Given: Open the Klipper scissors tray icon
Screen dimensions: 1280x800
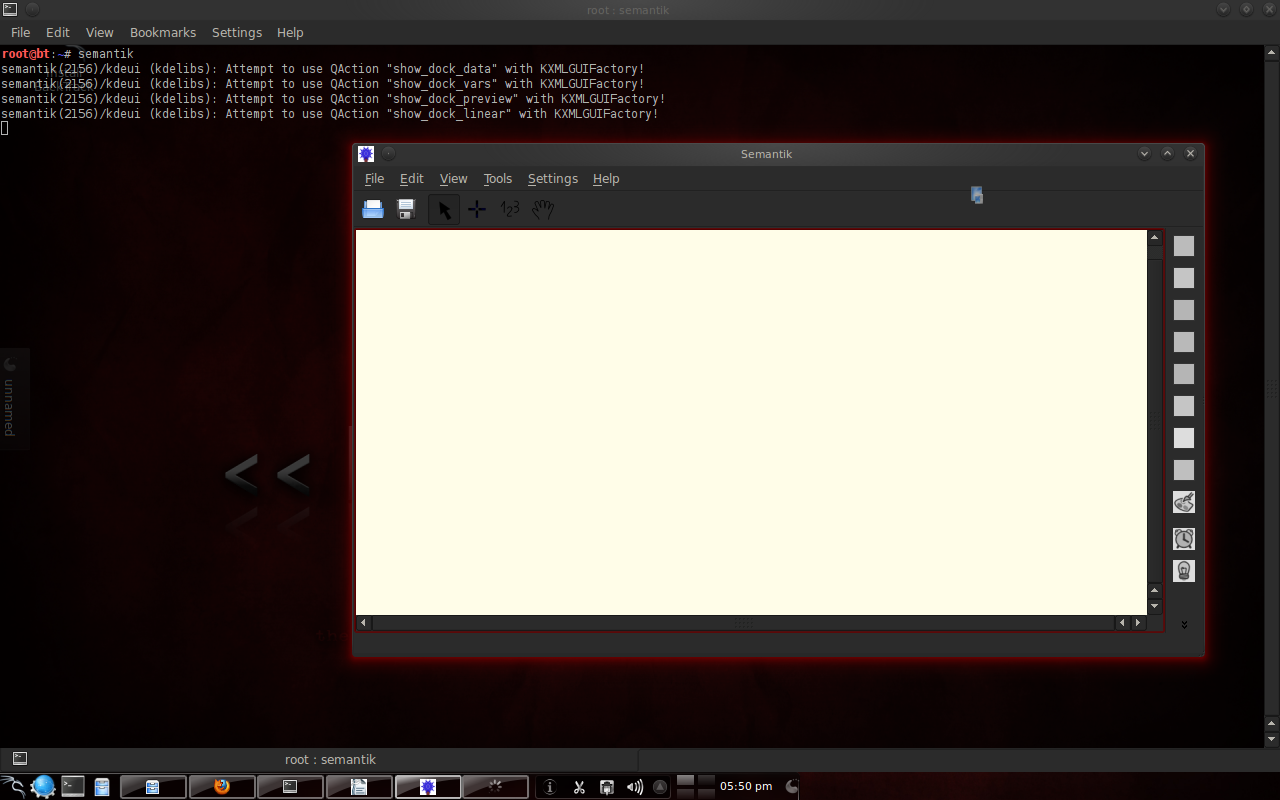Looking at the screenshot, I should (x=579, y=787).
